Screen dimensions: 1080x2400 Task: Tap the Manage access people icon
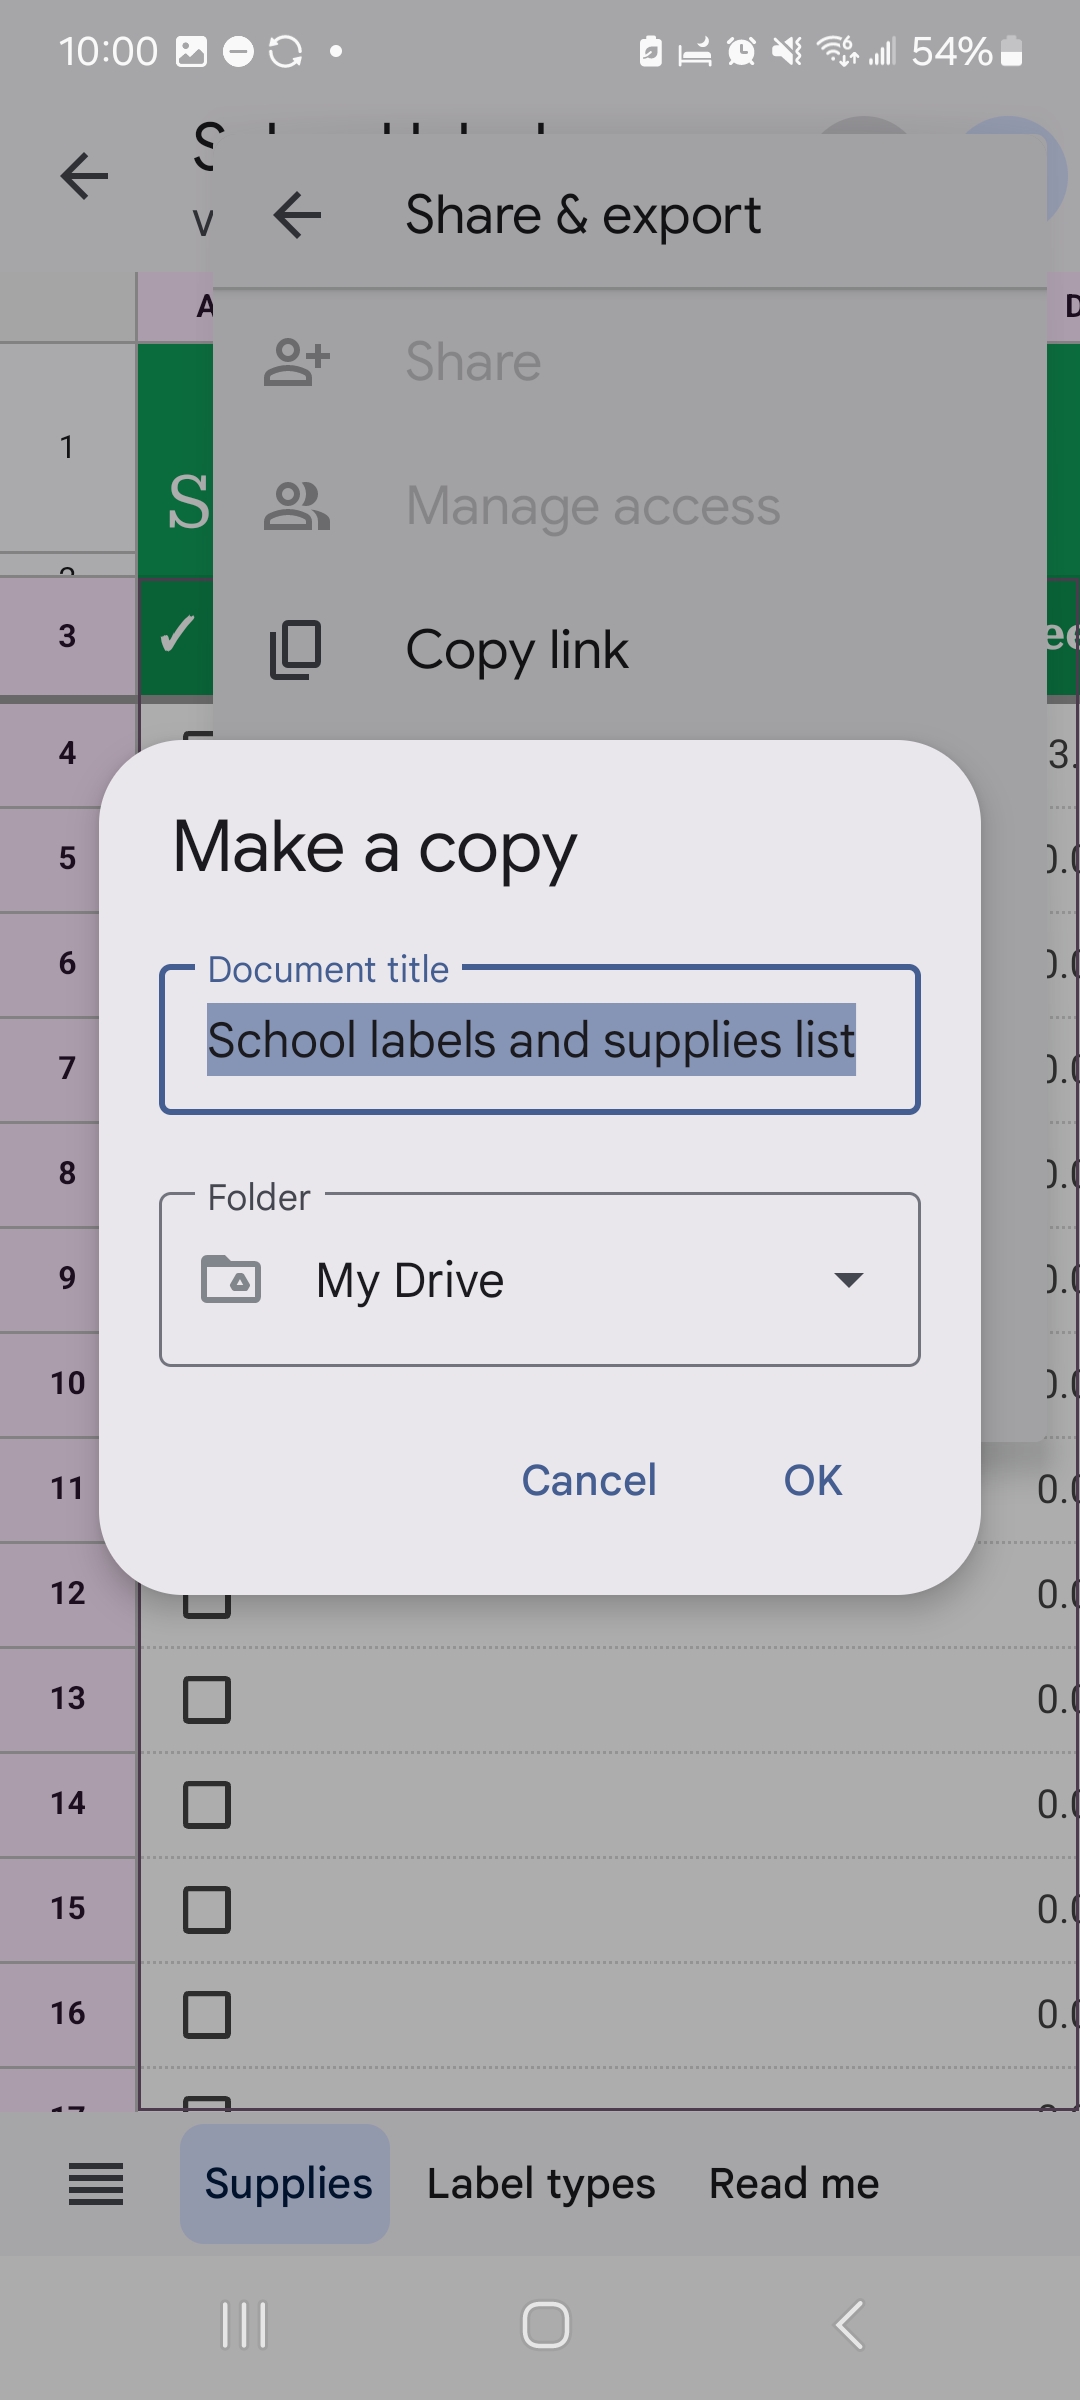(296, 506)
